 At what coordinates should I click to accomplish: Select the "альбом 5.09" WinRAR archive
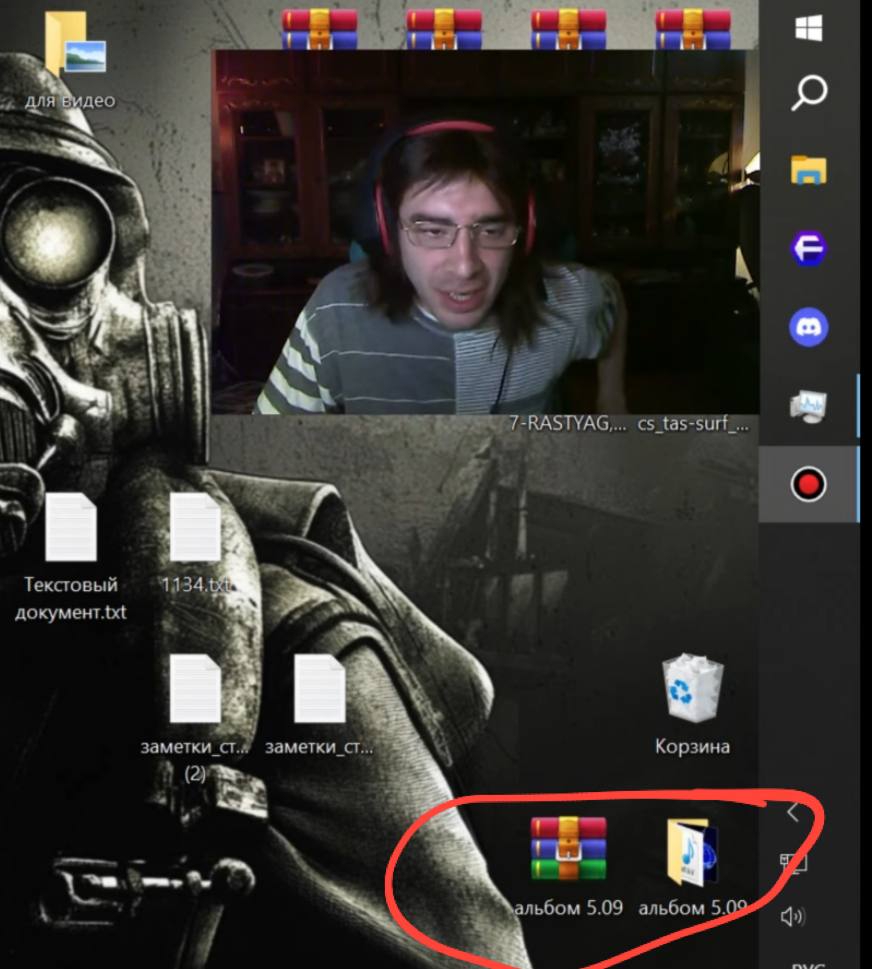pos(568,866)
